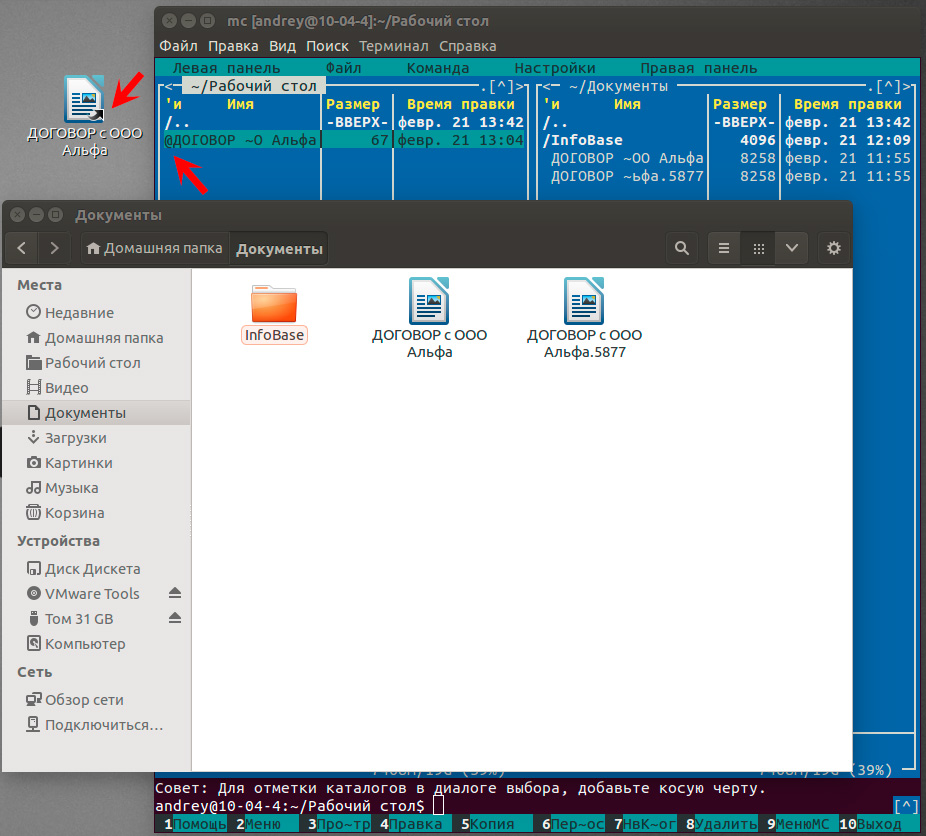Eject the Том 31 GB volume
Screen dimensions: 926x836
point(175,619)
